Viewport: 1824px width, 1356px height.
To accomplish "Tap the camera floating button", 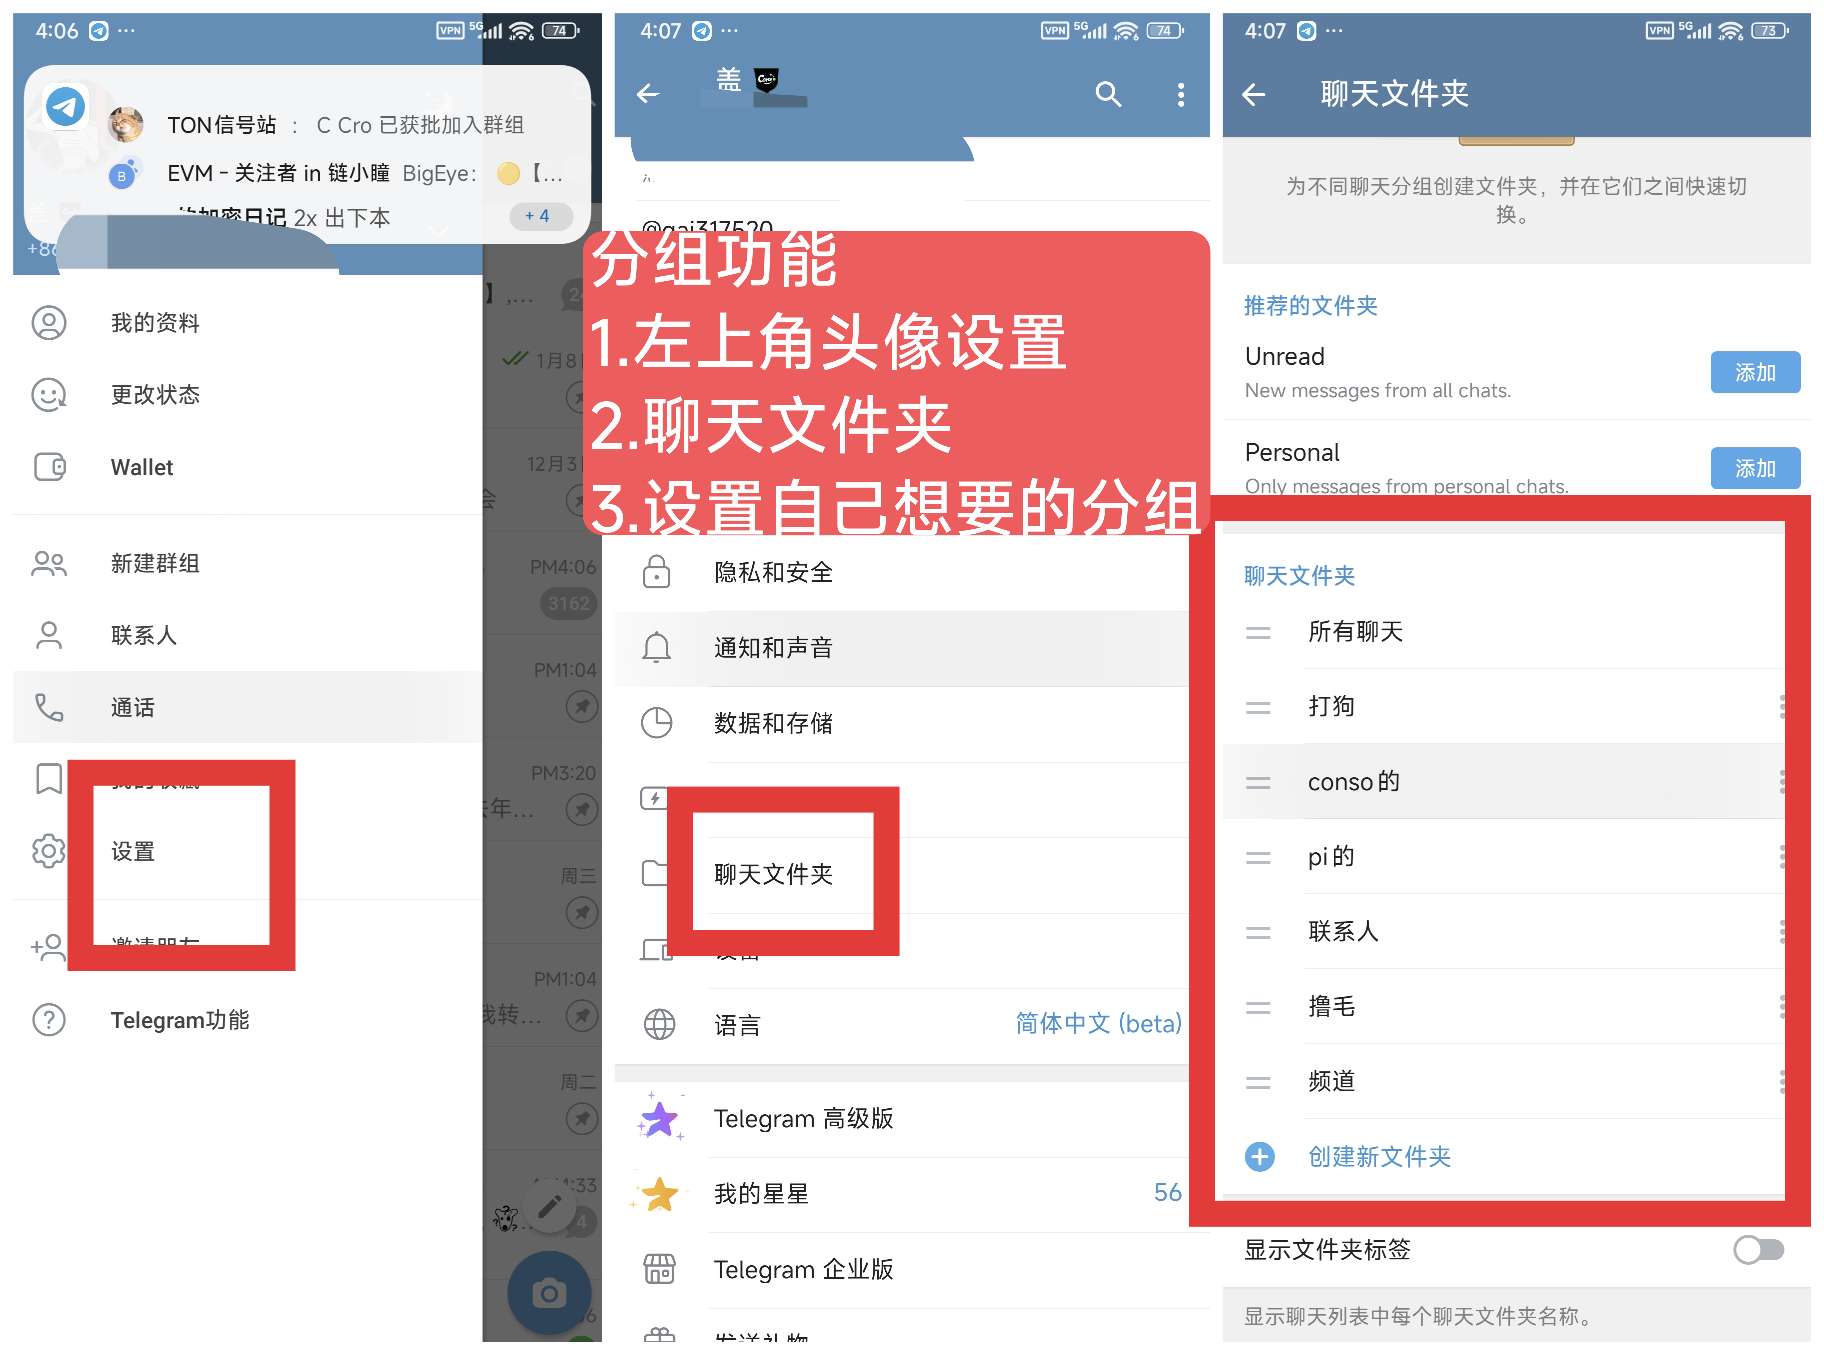I will point(549,1294).
